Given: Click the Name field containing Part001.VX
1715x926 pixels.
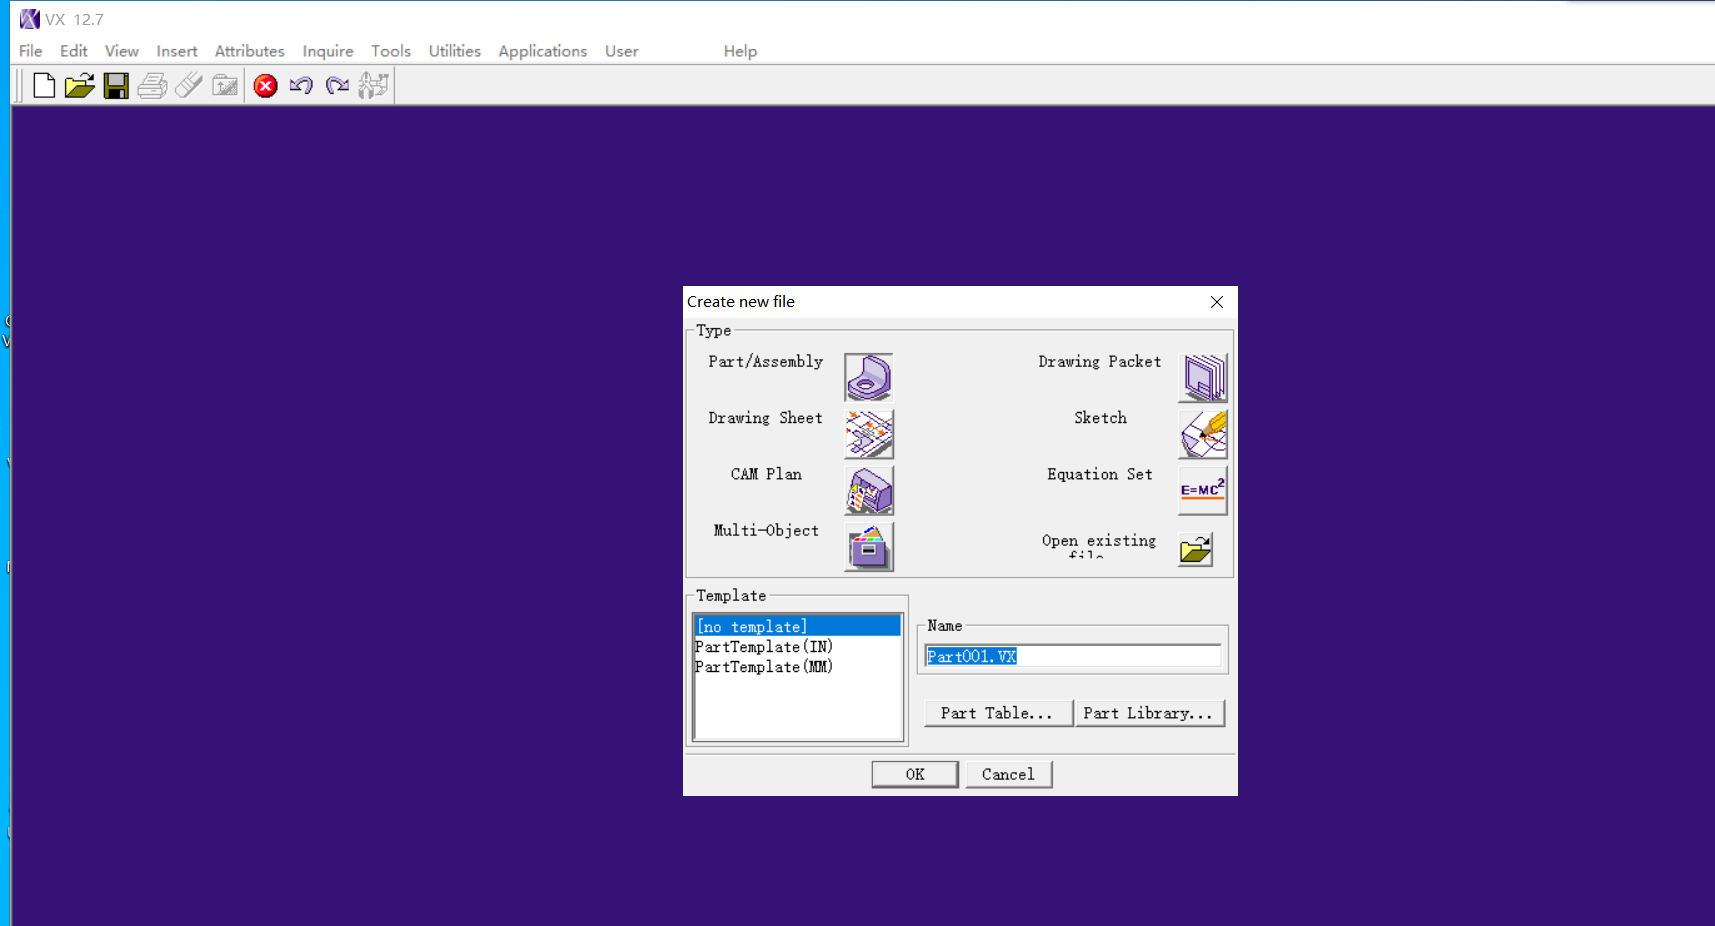Looking at the screenshot, I should tap(1072, 656).
